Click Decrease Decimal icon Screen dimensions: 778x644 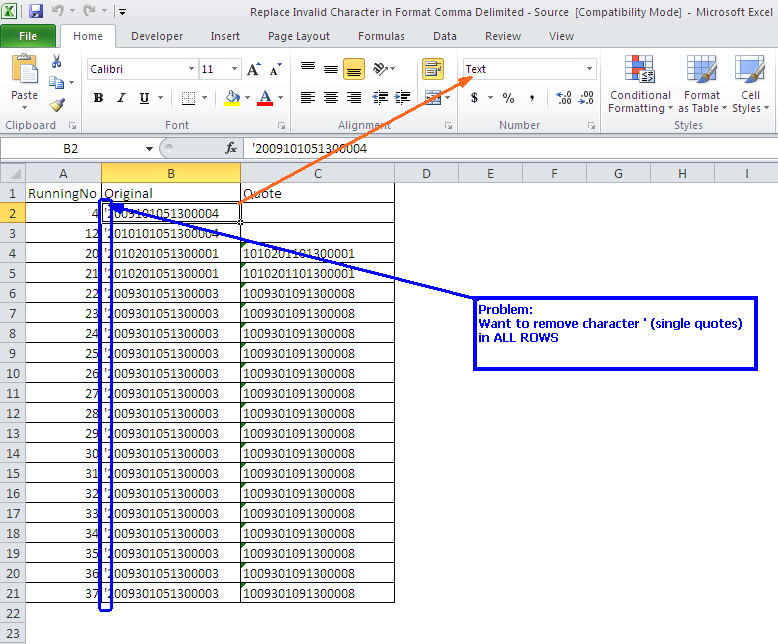pyautogui.click(x=586, y=98)
